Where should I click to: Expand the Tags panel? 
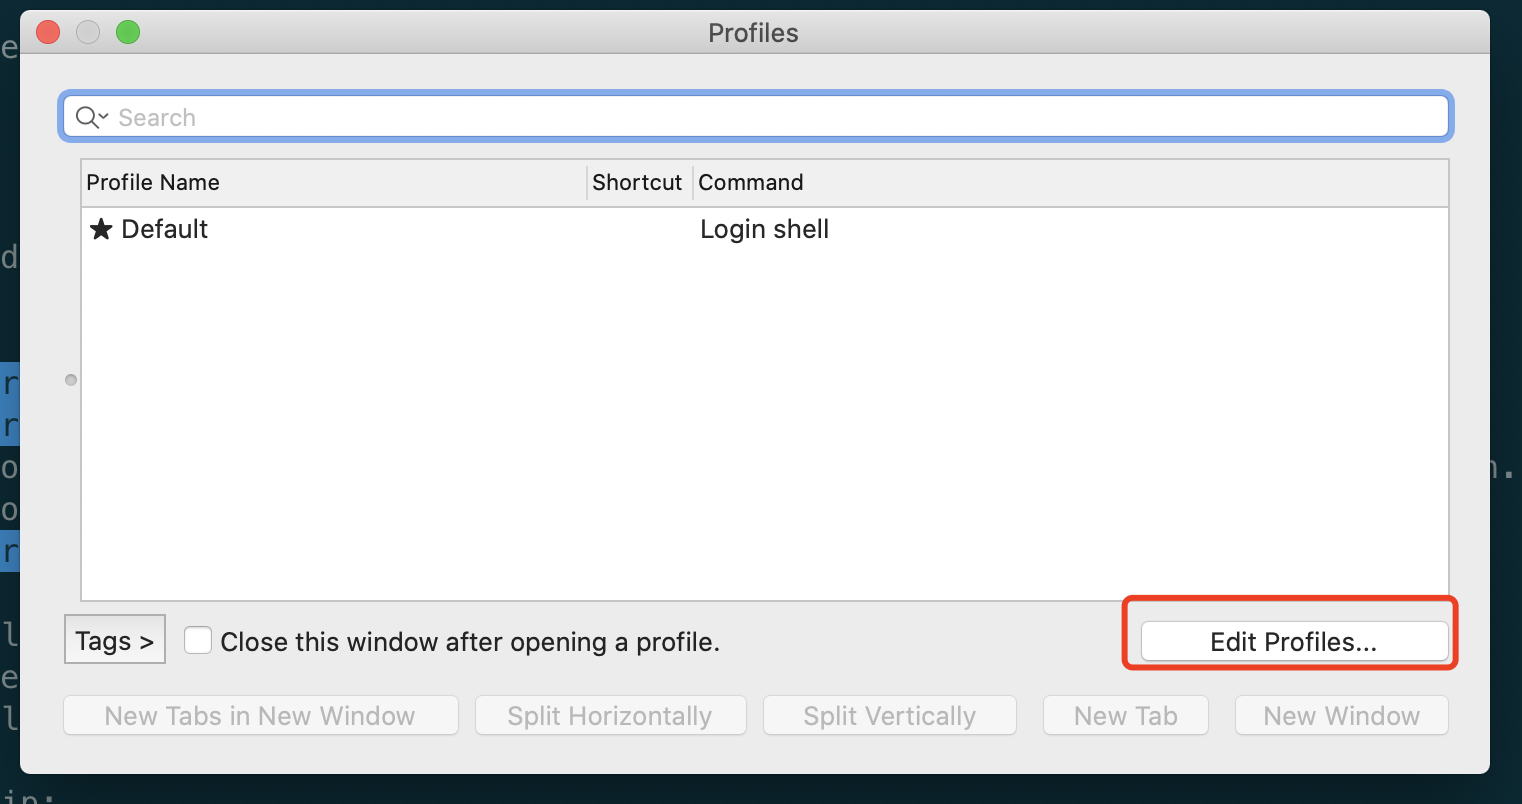[115, 640]
